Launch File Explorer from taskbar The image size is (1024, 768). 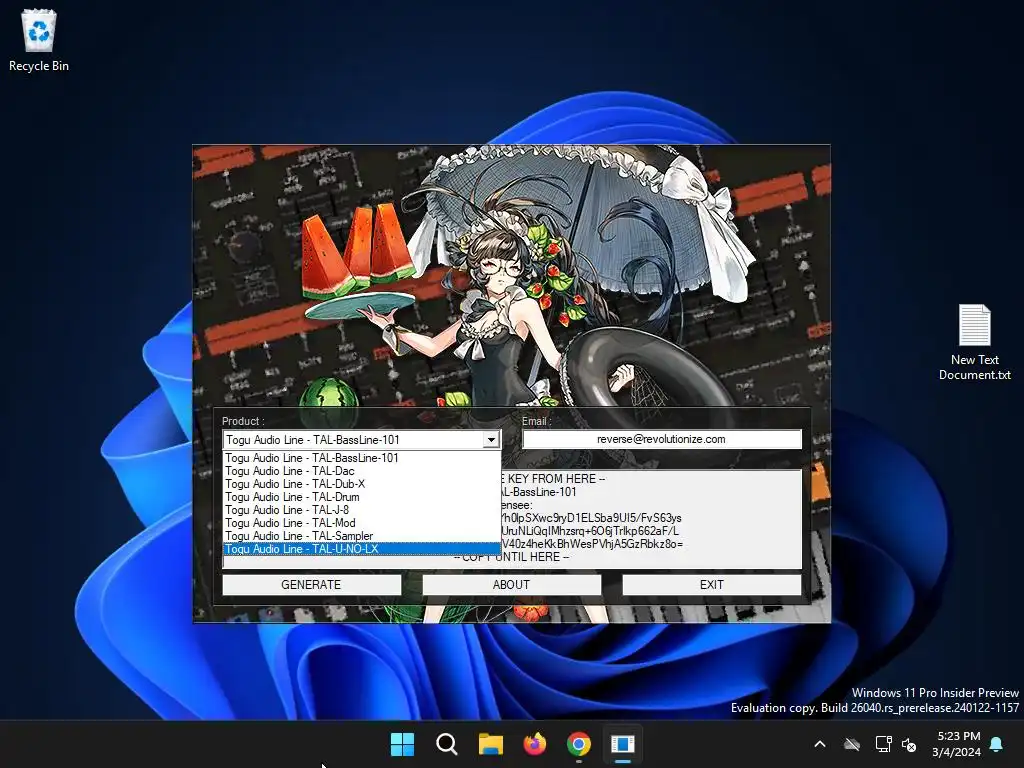pos(490,744)
